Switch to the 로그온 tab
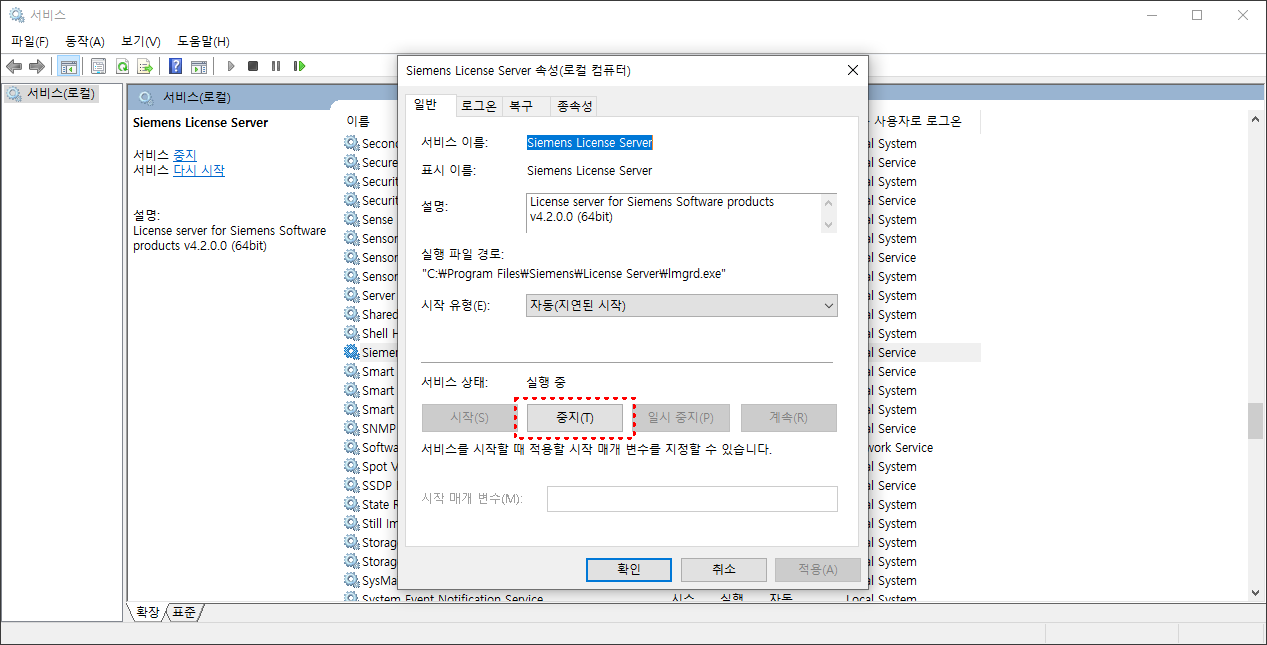The image size is (1267, 645). [x=478, y=106]
